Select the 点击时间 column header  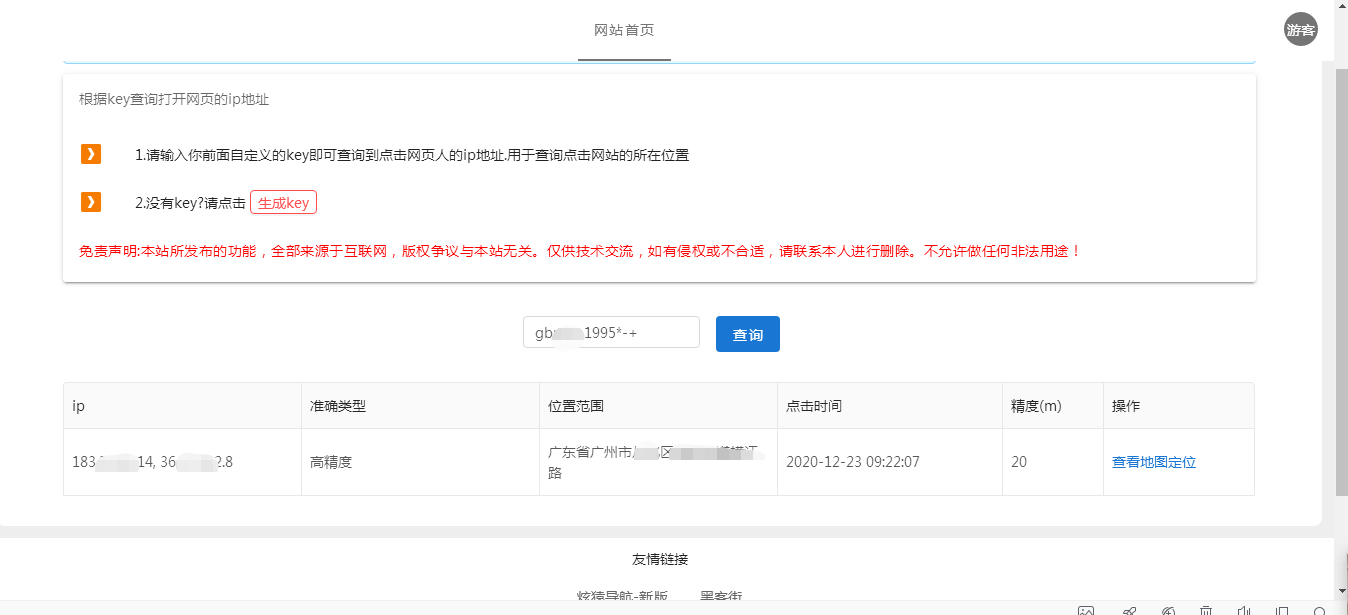click(890, 406)
